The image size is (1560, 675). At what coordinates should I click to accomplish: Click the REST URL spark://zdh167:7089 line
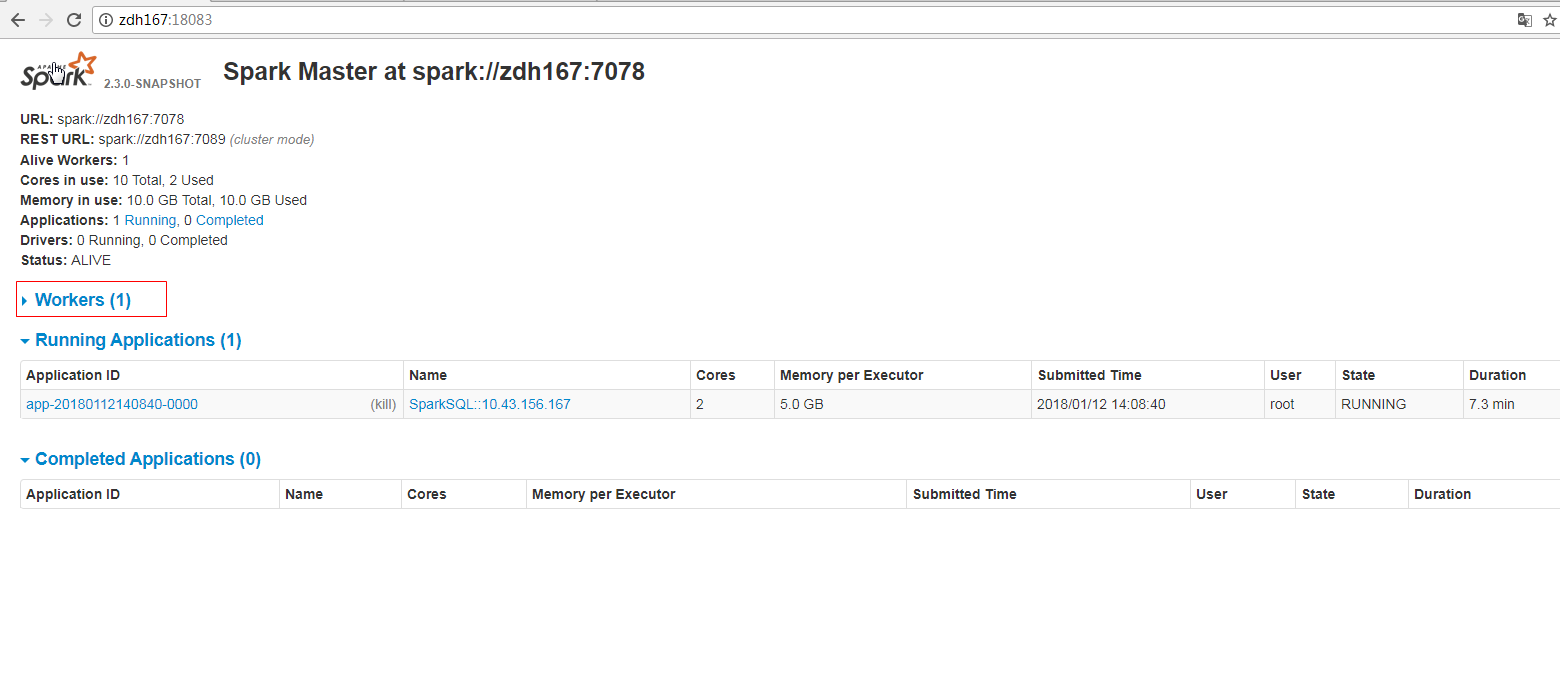tap(167, 139)
